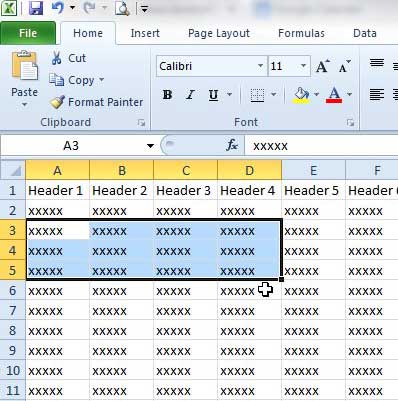Viewport: 398px width, 401px height.
Task: Click the Select All corner triangle
Action: (x=13, y=170)
